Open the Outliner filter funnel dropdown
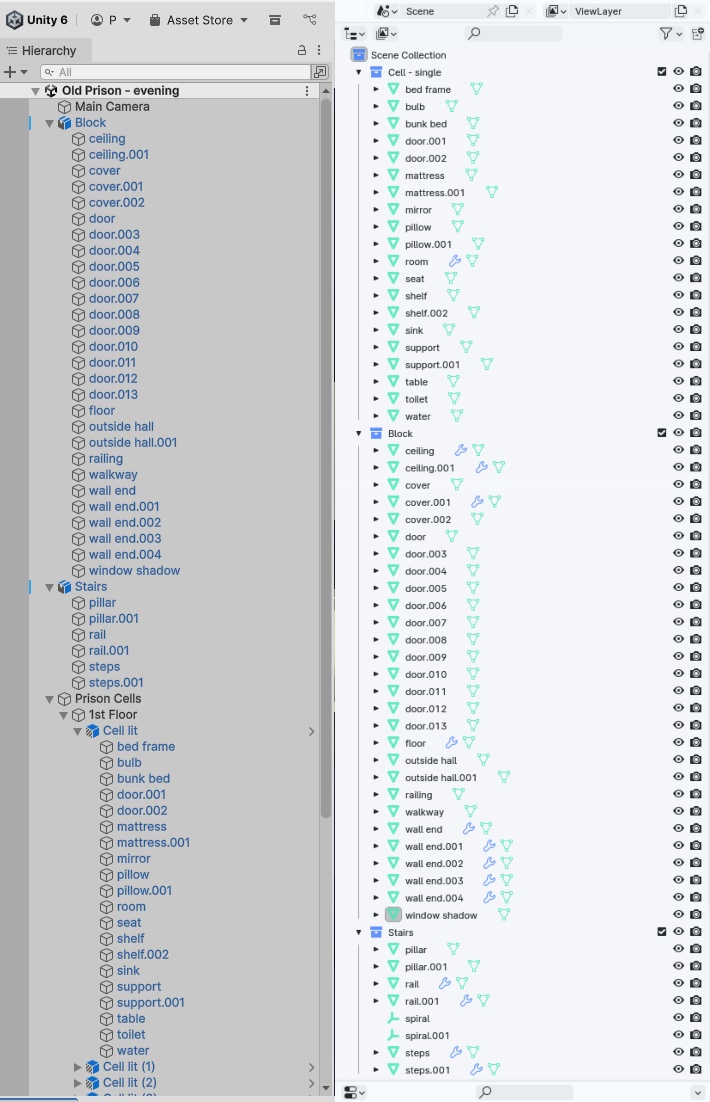 tap(671, 33)
